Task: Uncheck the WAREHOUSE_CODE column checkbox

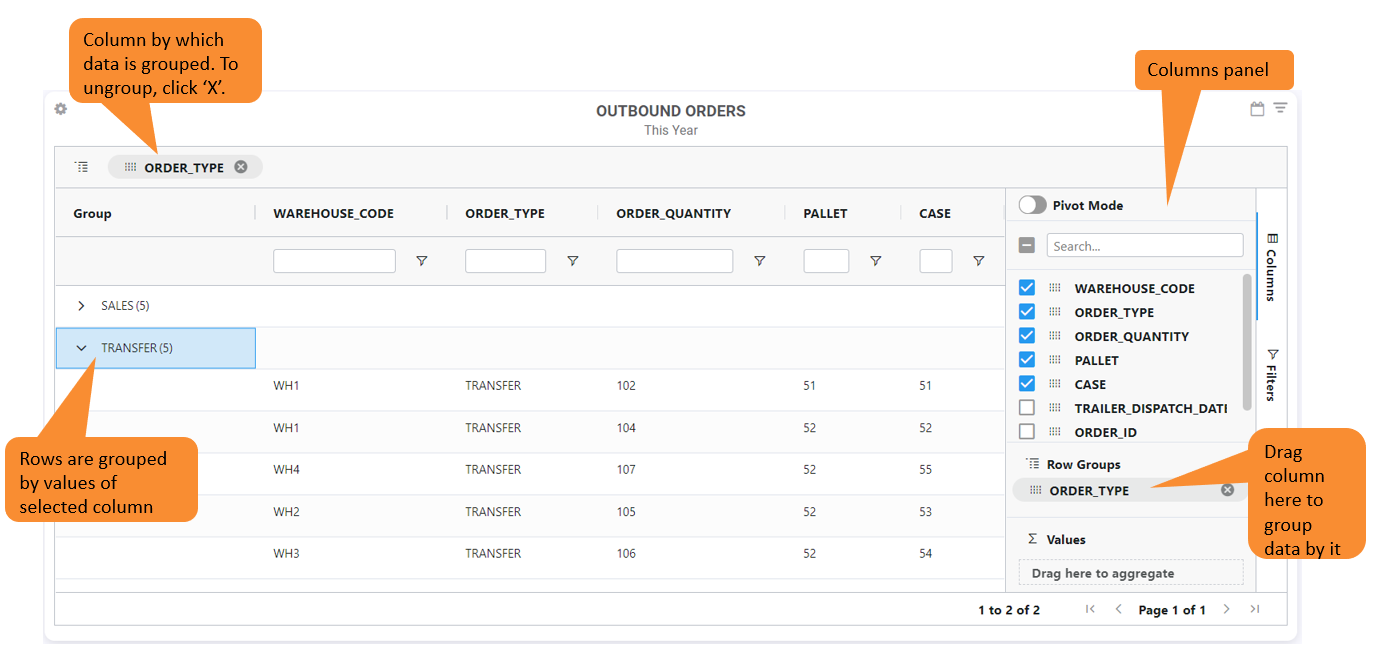Action: [x=1027, y=288]
